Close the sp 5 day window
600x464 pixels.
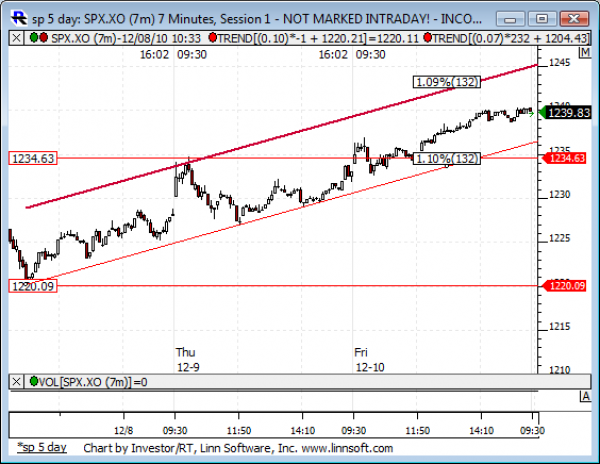click(x=574, y=18)
